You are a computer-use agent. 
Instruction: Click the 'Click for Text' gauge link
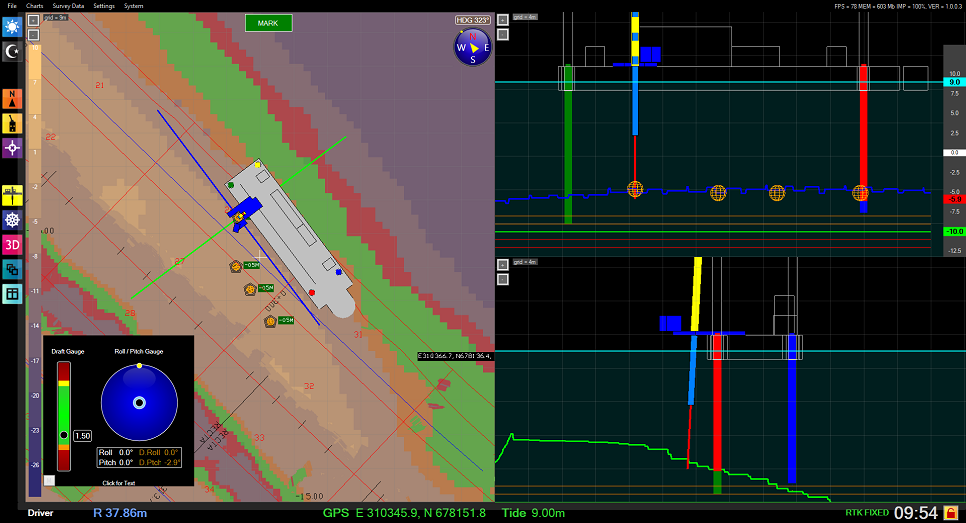point(119,482)
